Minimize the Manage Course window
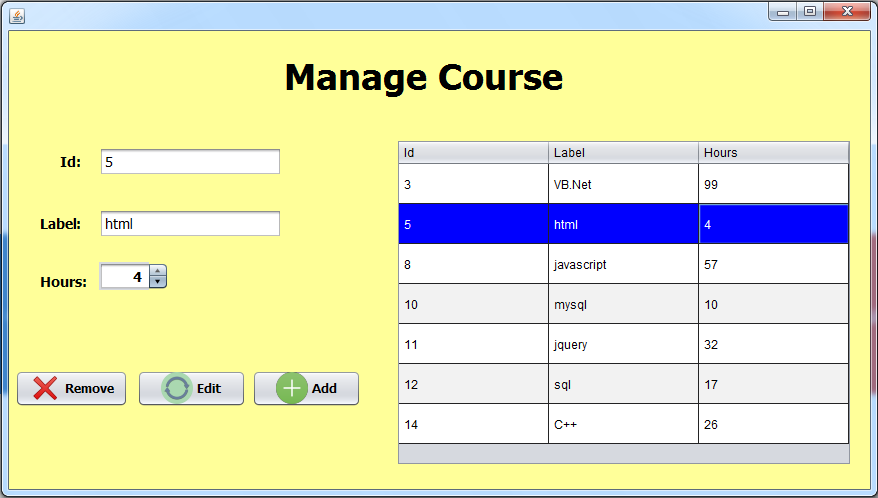Viewport: 878px width, 498px height. pyautogui.click(x=783, y=11)
